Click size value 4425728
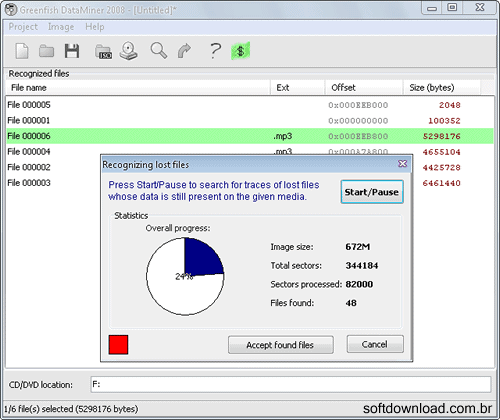This screenshot has width=500, height=420. pos(442,167)
